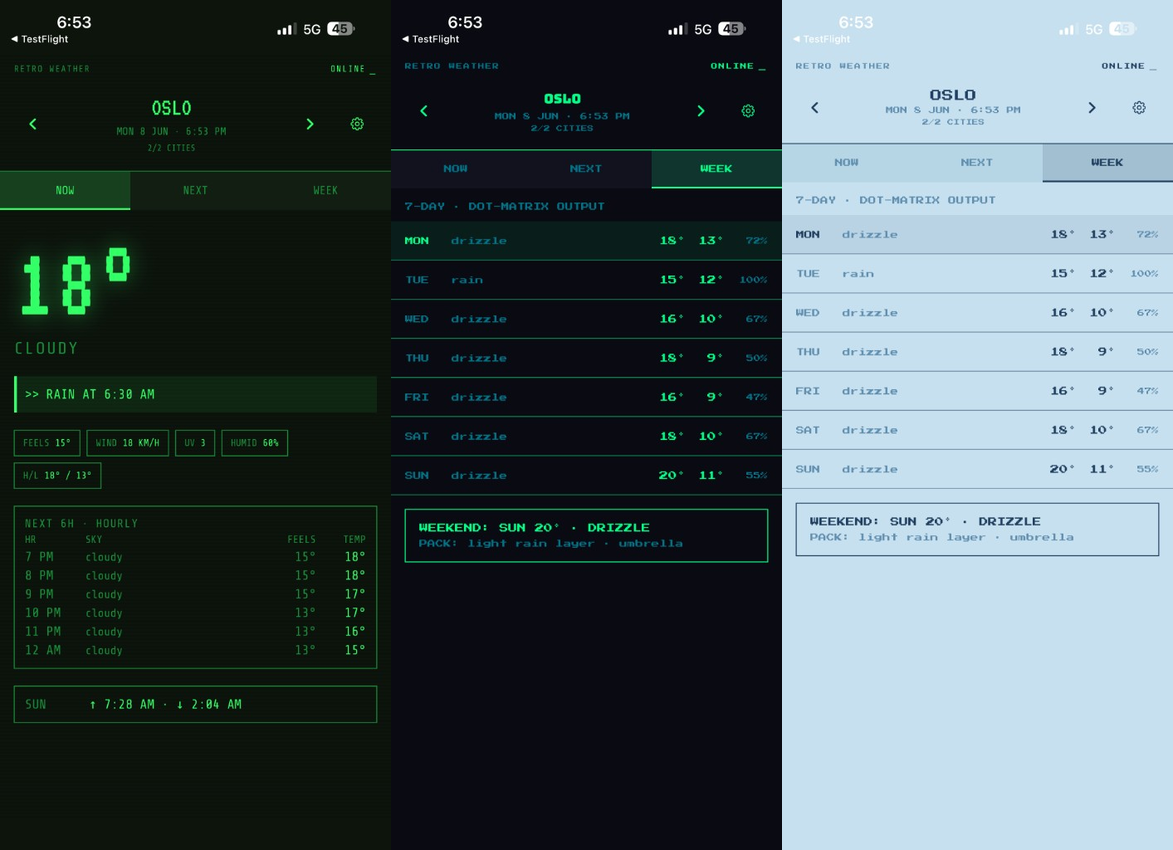Go to next city in green screen
The width and height of the screenshot is (1173, 850).
pyautogui.click(x=310, y=124)
